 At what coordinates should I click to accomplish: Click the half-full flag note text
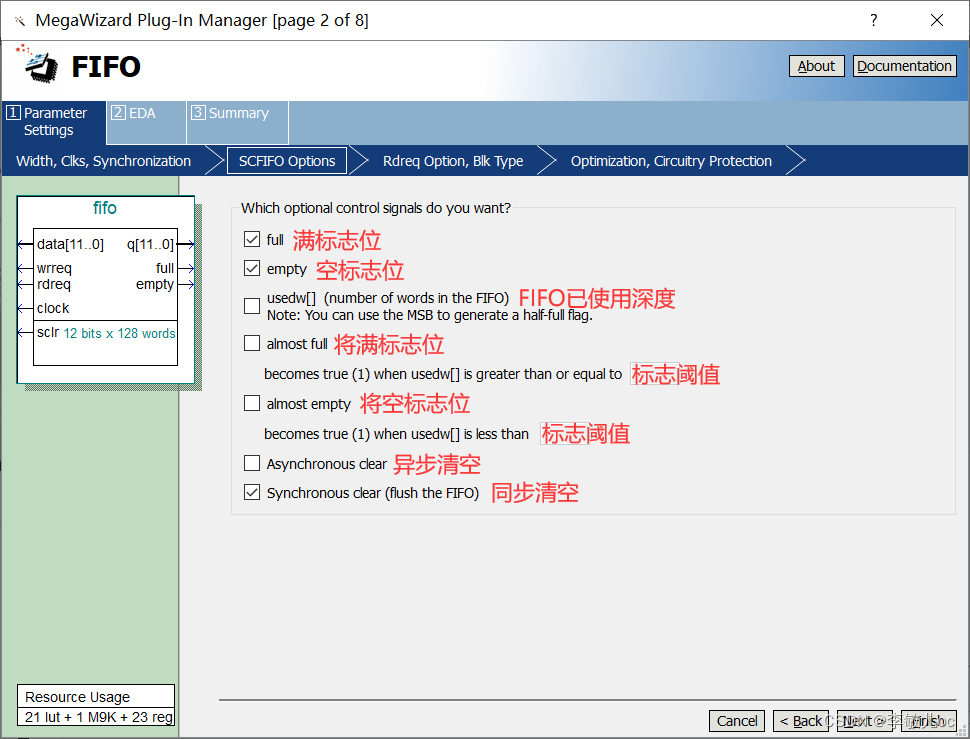point(430,315)
